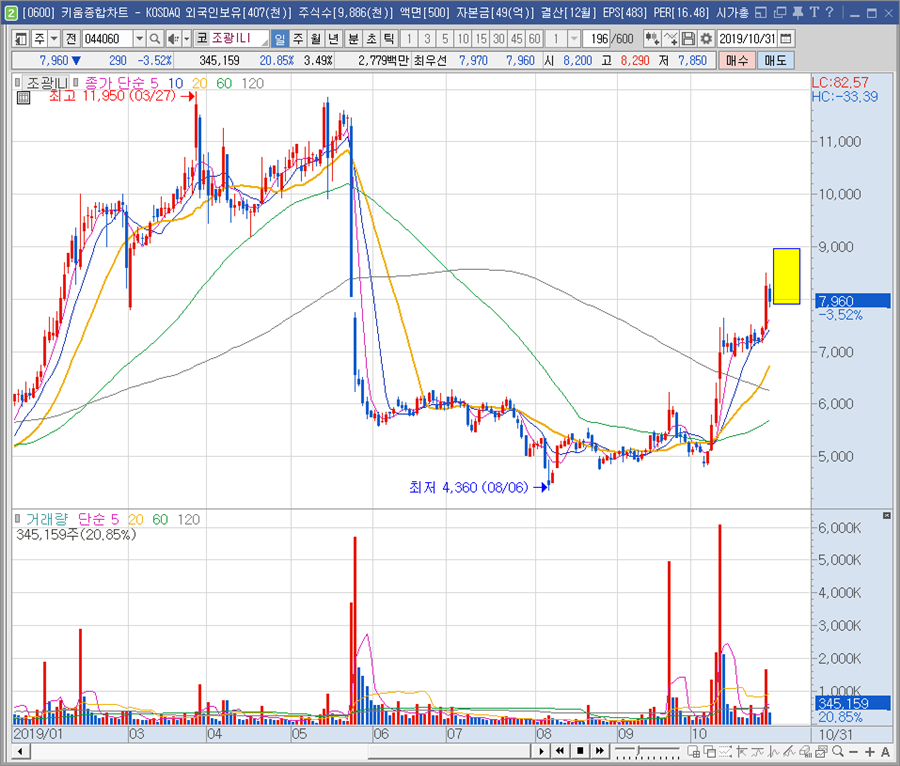The image size is (900, 766).
Task: Click the line overlay tool icon
Action: pyautogui.click(x=670, y=39)
